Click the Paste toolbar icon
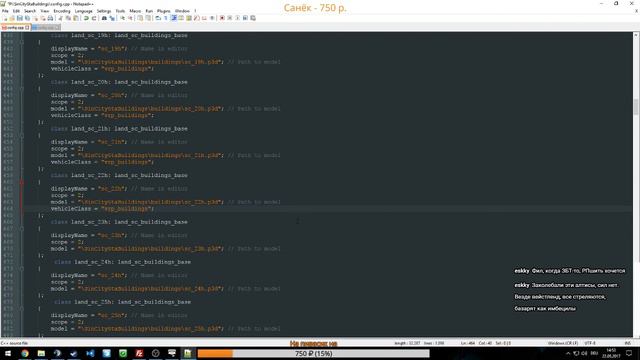This screenshot has width=640, height=360. coord(76,18)
